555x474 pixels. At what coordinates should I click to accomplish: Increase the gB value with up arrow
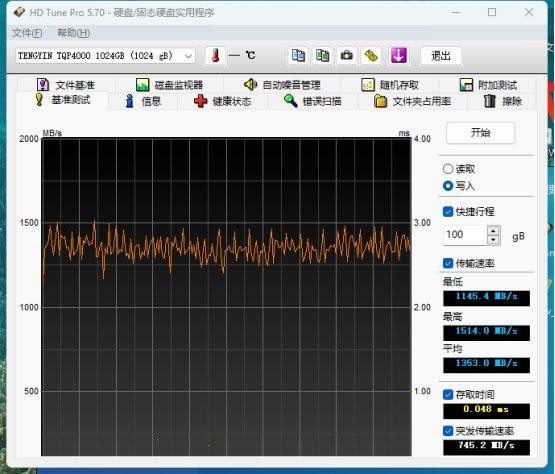493,231
